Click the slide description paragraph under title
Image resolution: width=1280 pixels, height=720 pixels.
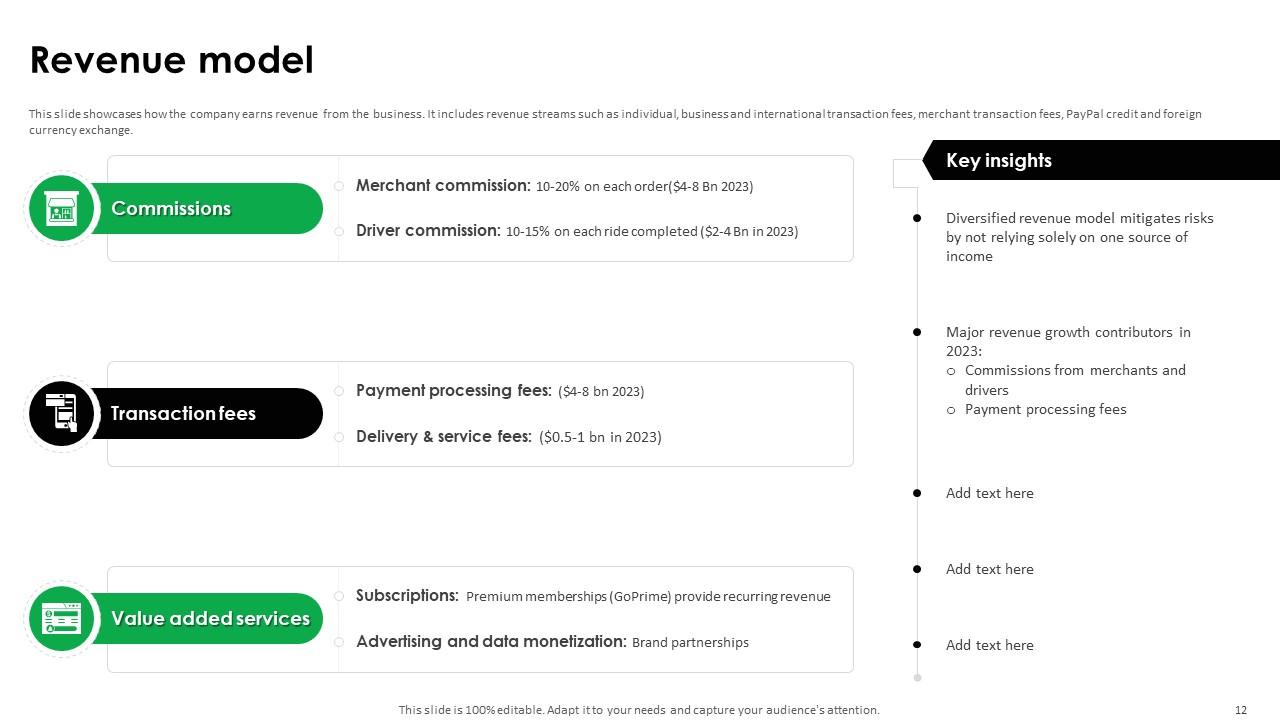tap(615, 122)
